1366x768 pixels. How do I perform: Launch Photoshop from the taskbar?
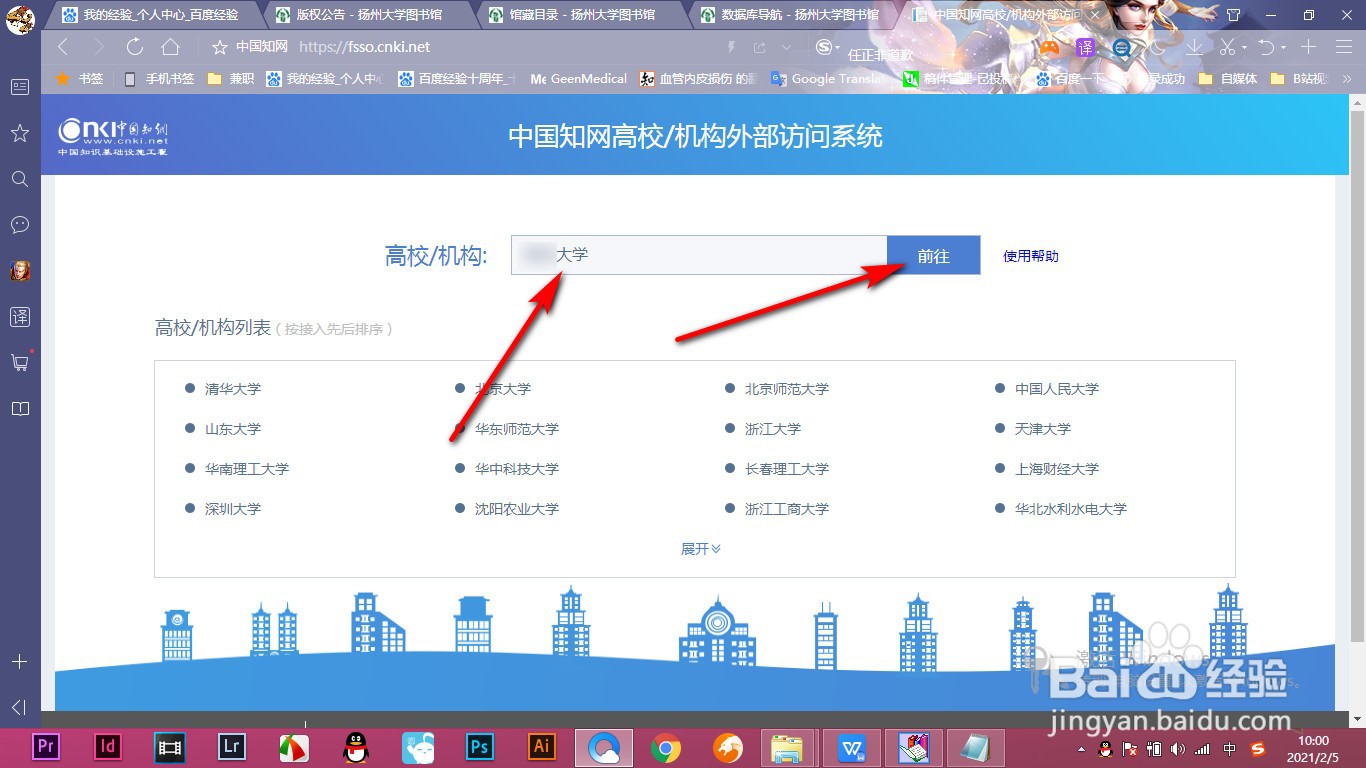(x=480, y=746)
